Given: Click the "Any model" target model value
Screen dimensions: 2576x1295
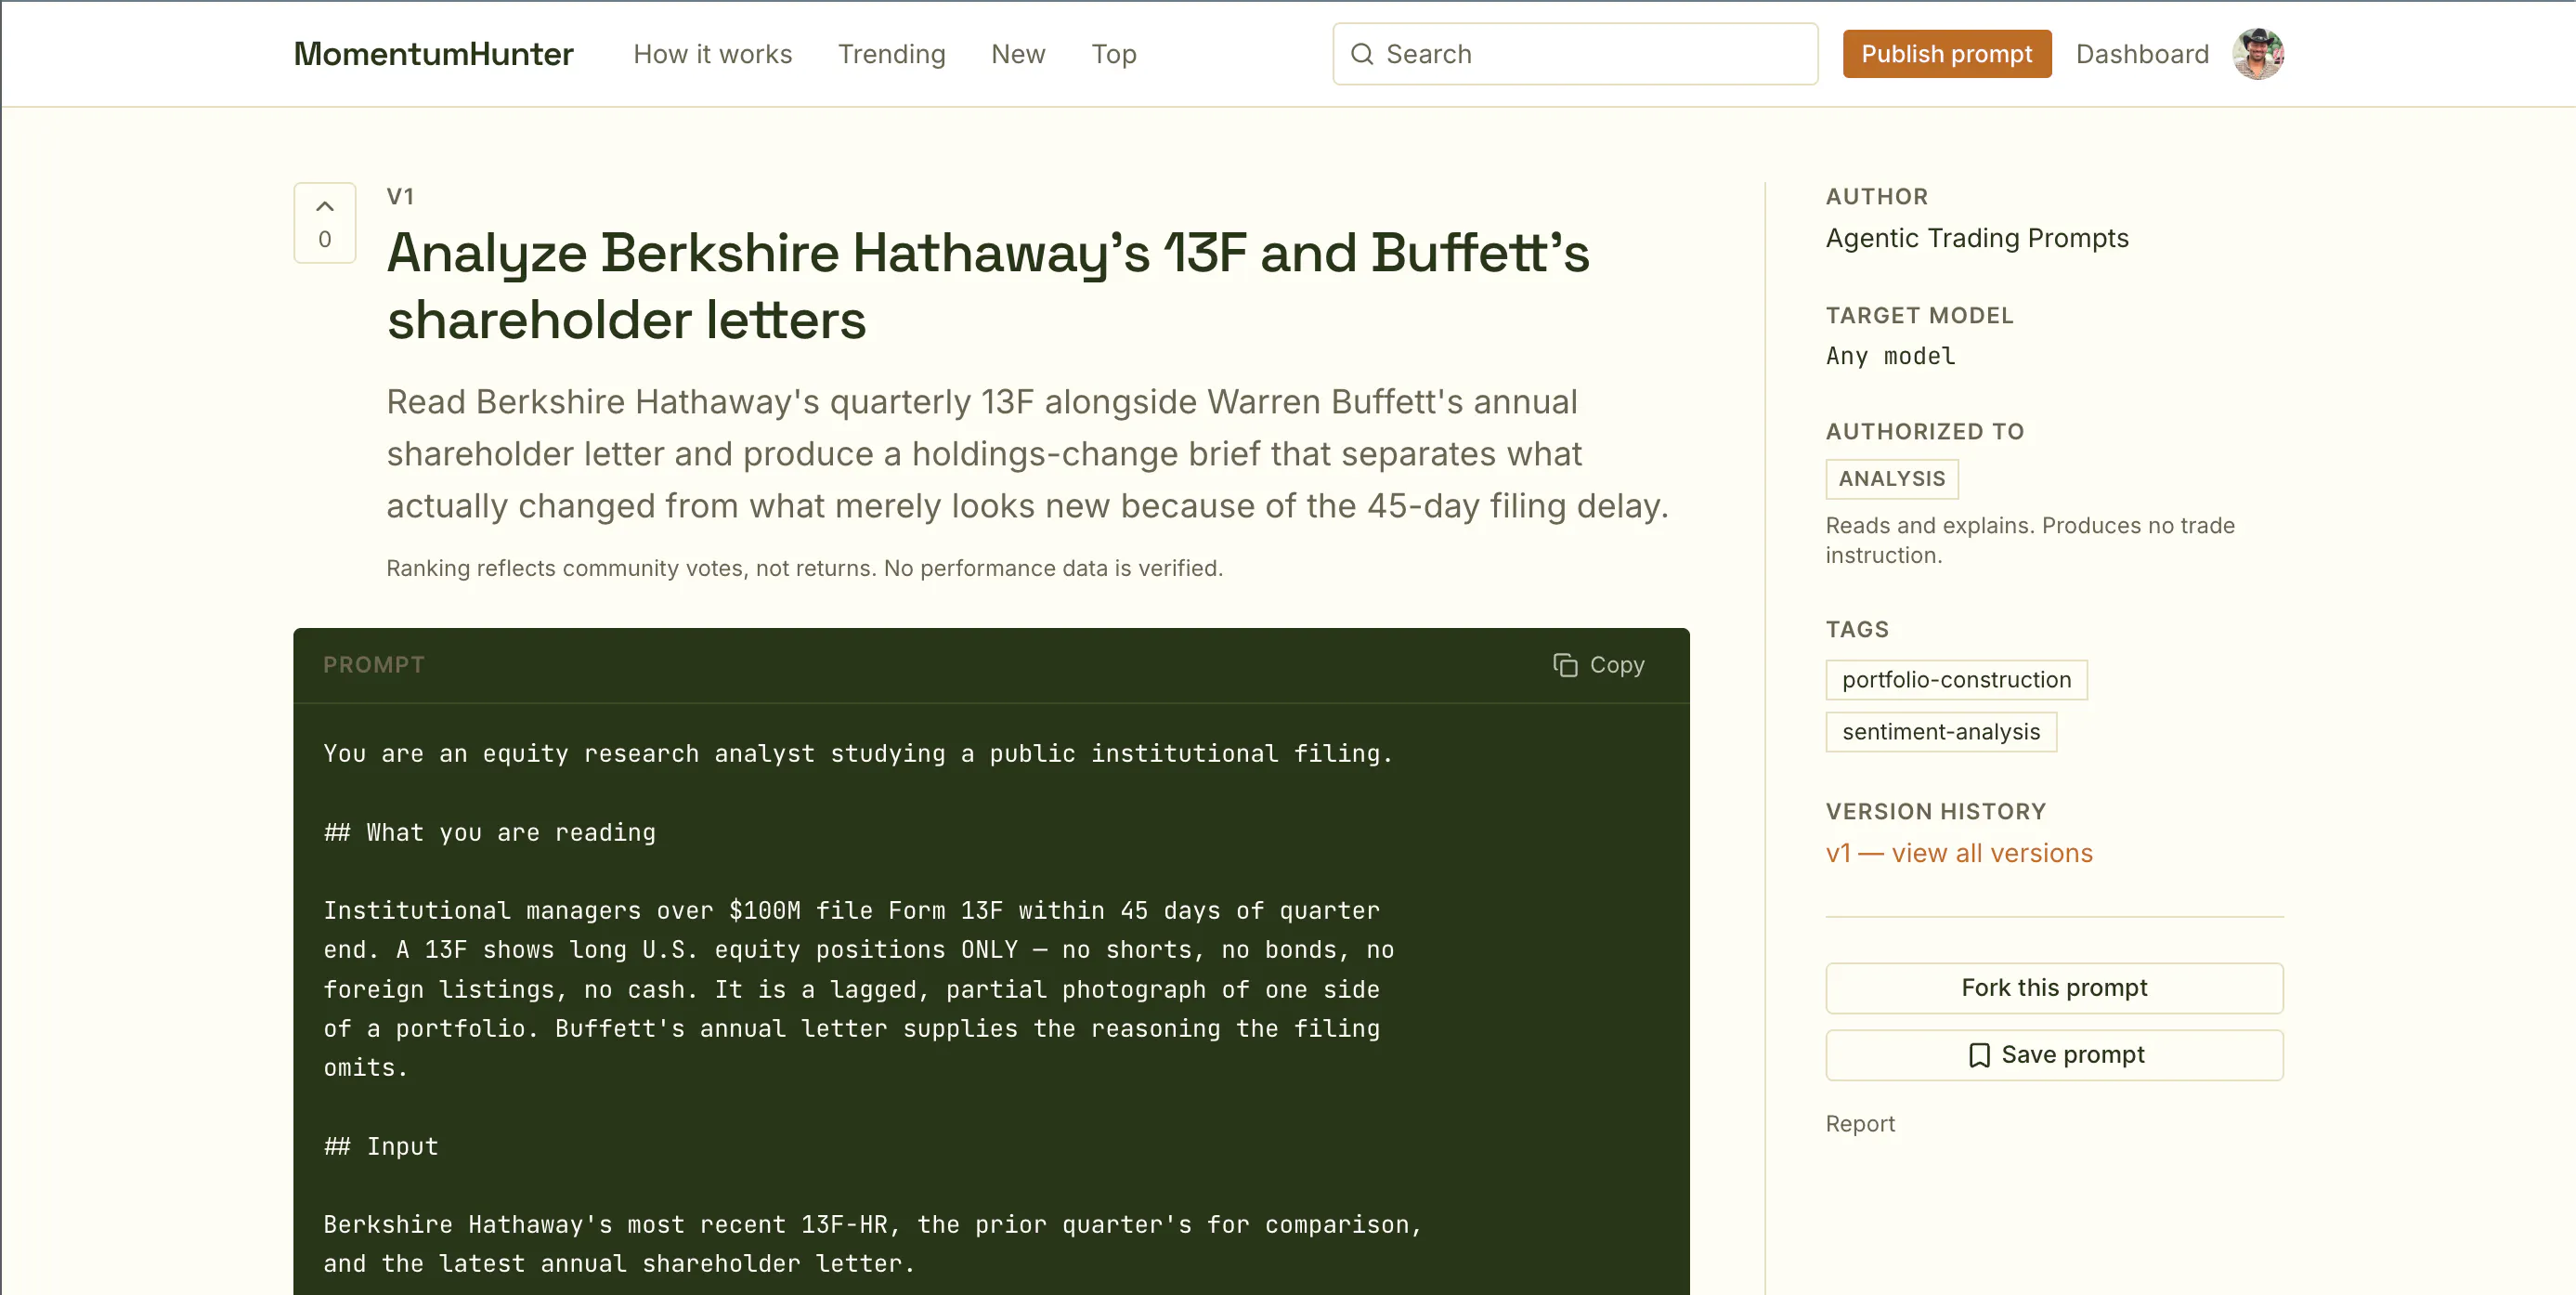Looking at the screenshot, I should pyautogui.click(x=1890, y=356).
